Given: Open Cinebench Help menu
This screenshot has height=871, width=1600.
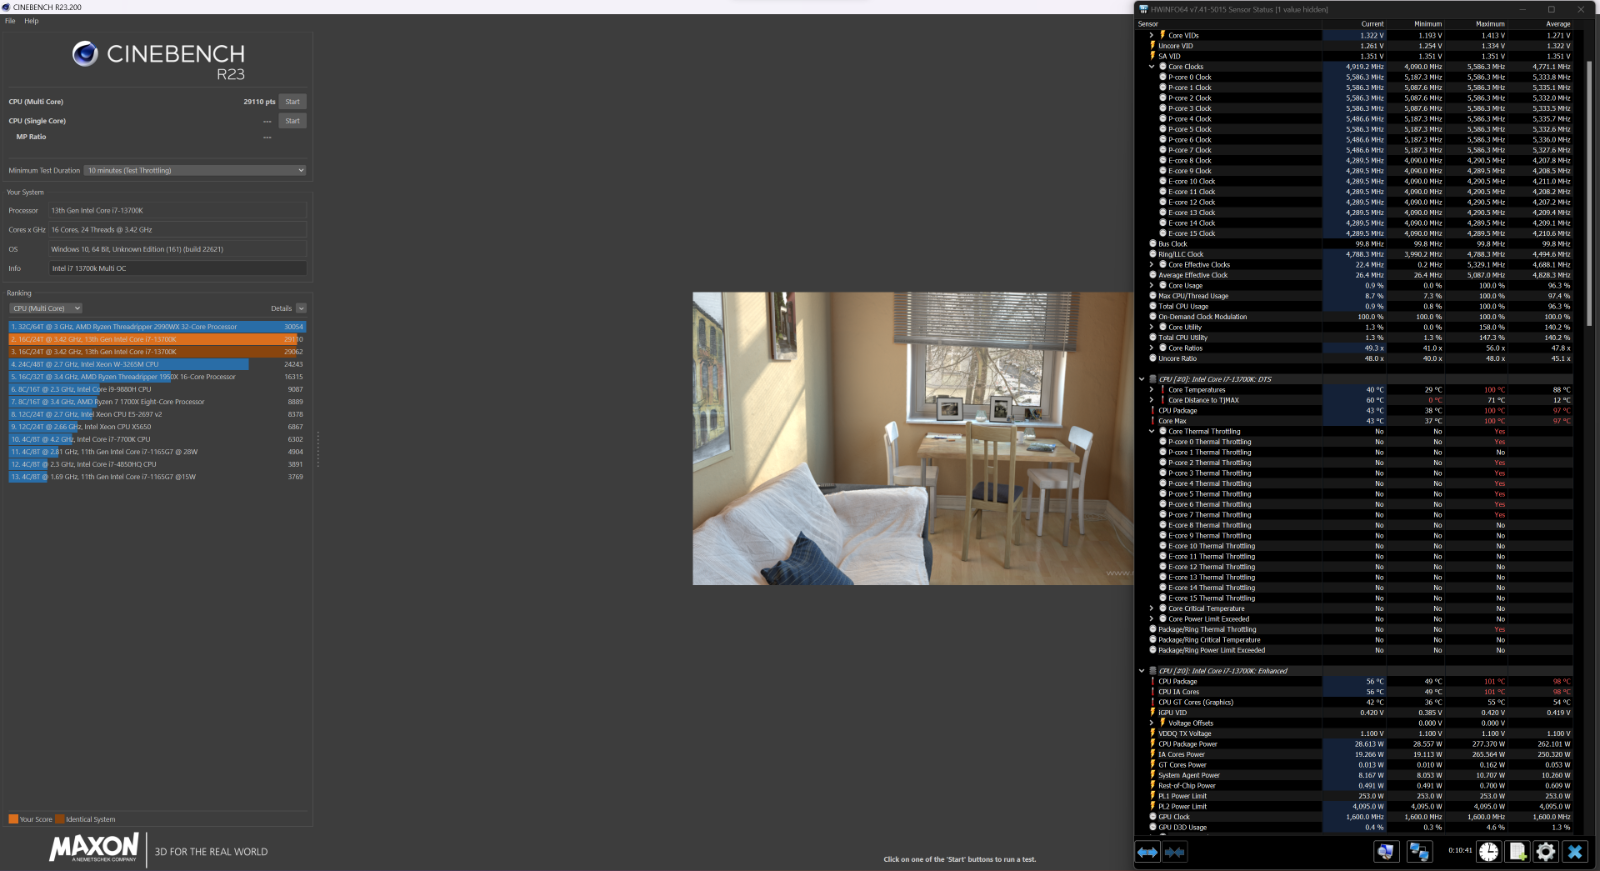Looking at the screenshot, I should [x=31, y=21].
